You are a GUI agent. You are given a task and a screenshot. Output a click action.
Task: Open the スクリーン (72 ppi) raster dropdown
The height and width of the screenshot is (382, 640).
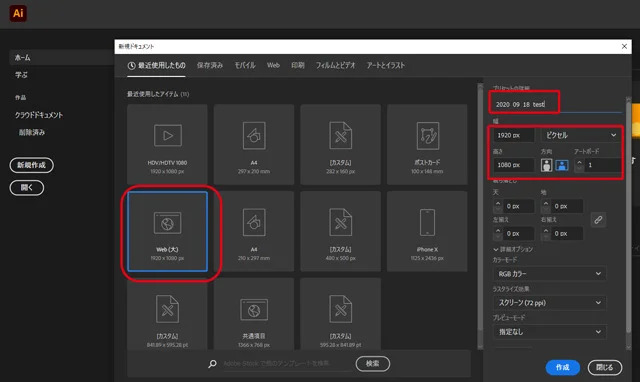(549, 303)
